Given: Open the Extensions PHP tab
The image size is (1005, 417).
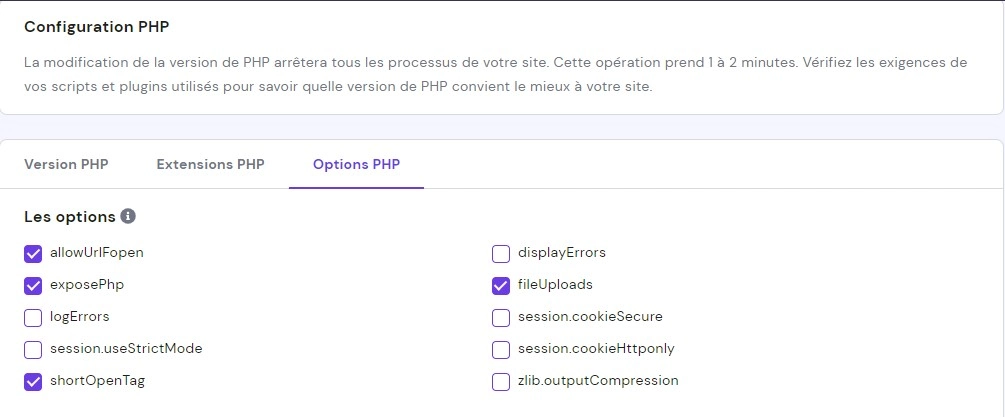Looking at the screenshot, I should (210, 164).
